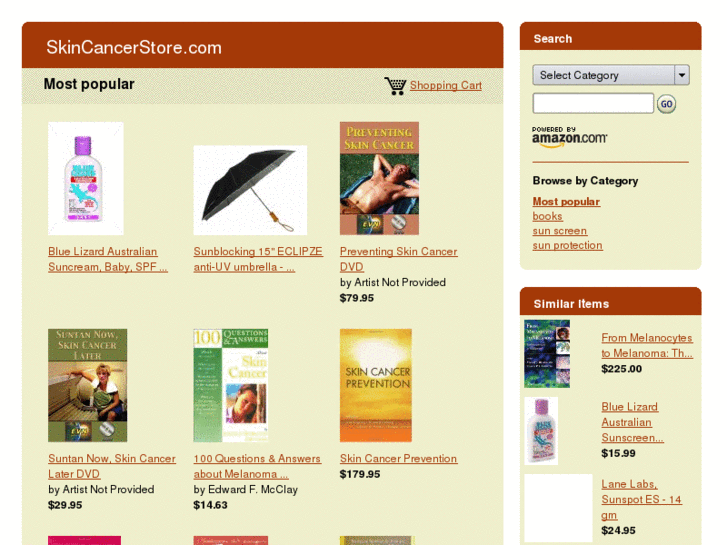Click the Suntan Now DVD cover image
The height and width of the screenshot is (545, 727).
coord(88,385)
